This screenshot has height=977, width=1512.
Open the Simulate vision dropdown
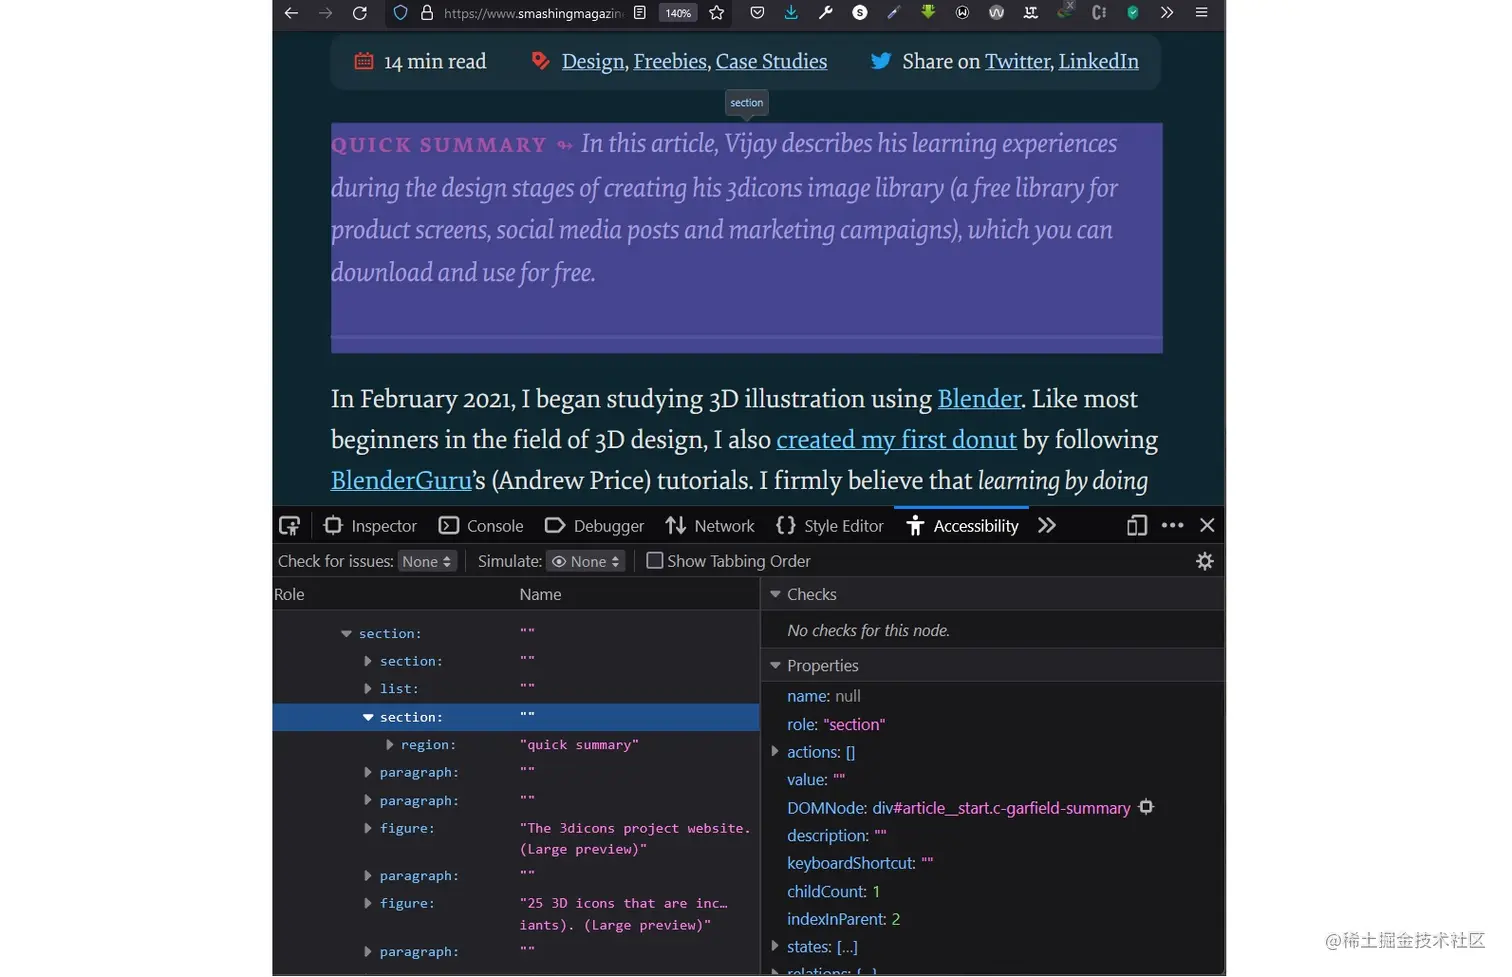[x=586, y=562]
